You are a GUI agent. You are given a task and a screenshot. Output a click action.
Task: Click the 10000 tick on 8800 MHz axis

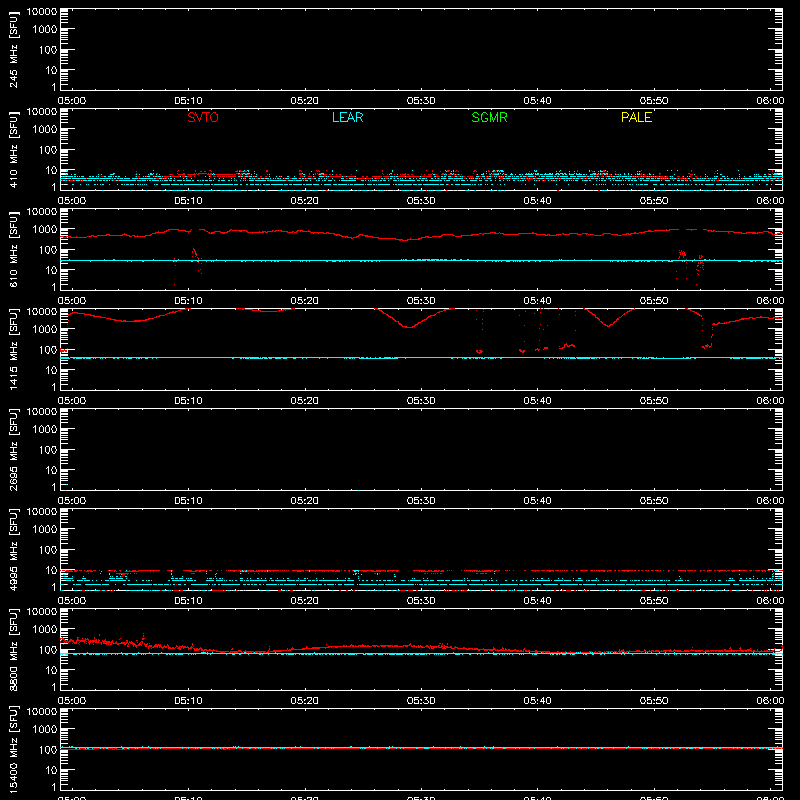click(x=42, y=612)
